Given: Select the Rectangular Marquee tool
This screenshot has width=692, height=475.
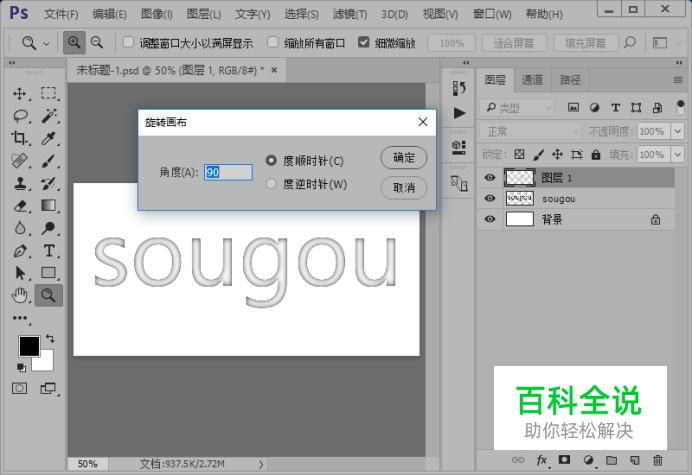Looking at the screenshot, I should click(x=49, y=94).
